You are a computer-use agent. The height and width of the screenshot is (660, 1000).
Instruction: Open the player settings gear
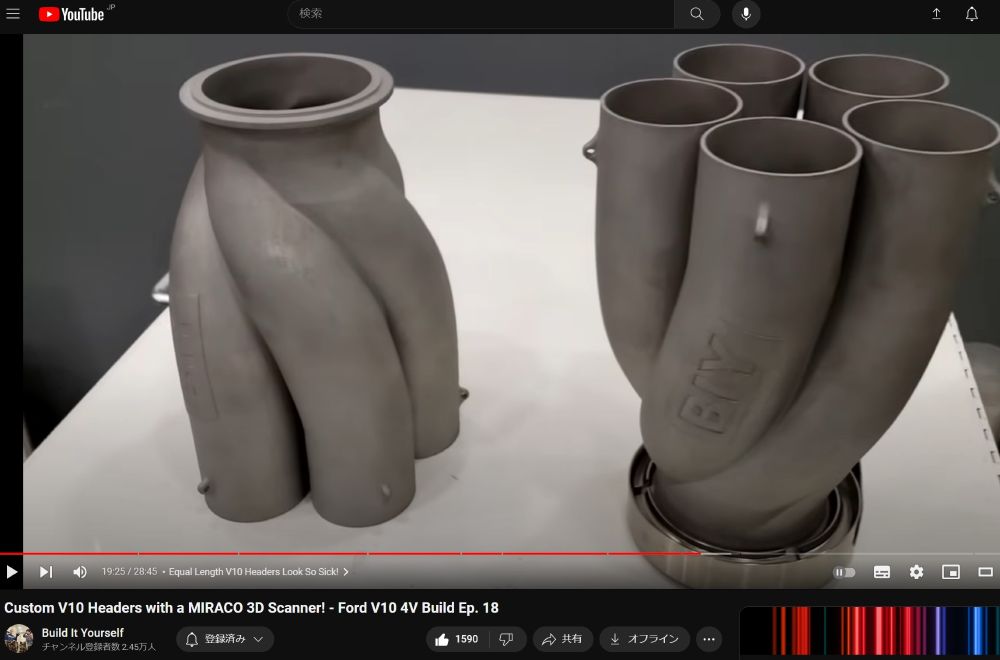[x=916, y=572]
